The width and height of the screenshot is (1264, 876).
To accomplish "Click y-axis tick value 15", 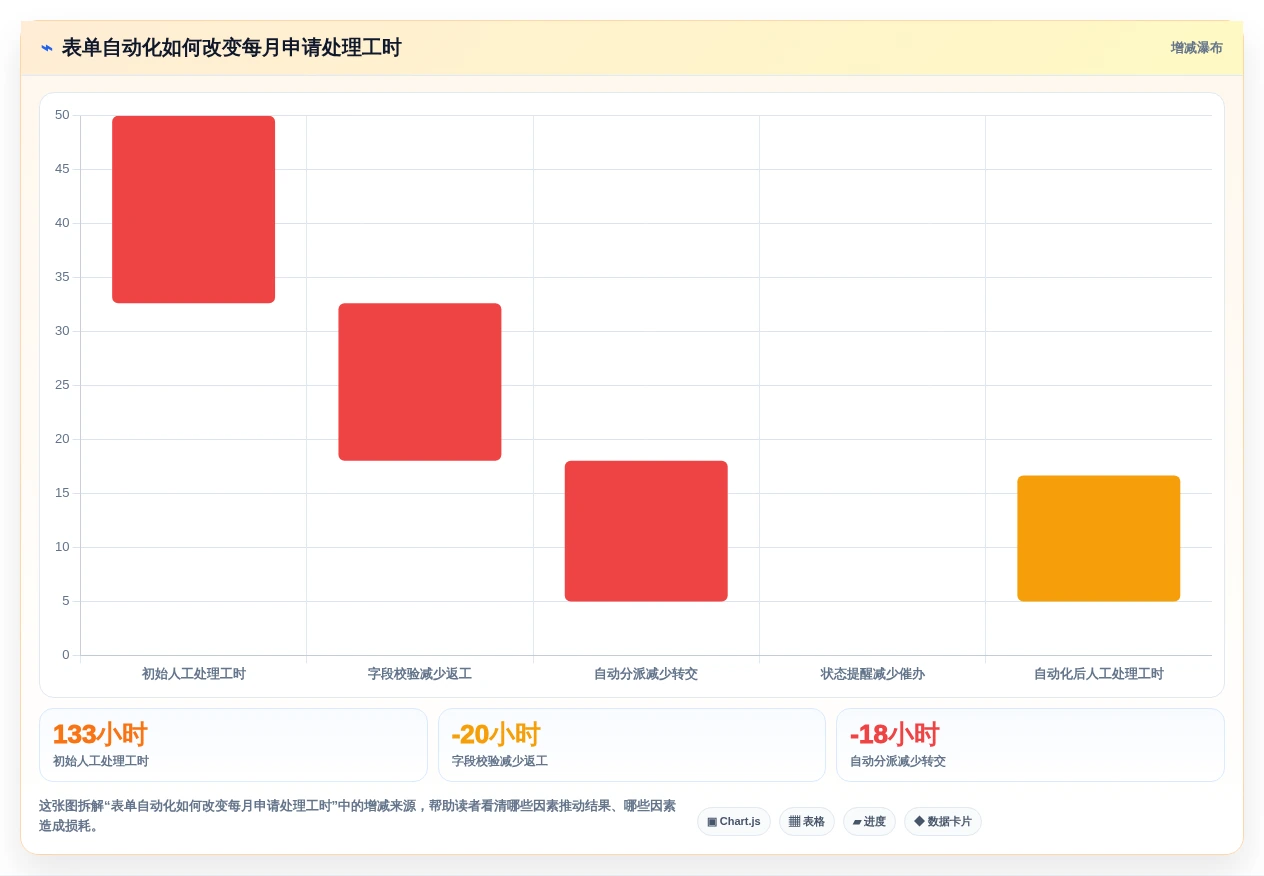I will (62, 493).
